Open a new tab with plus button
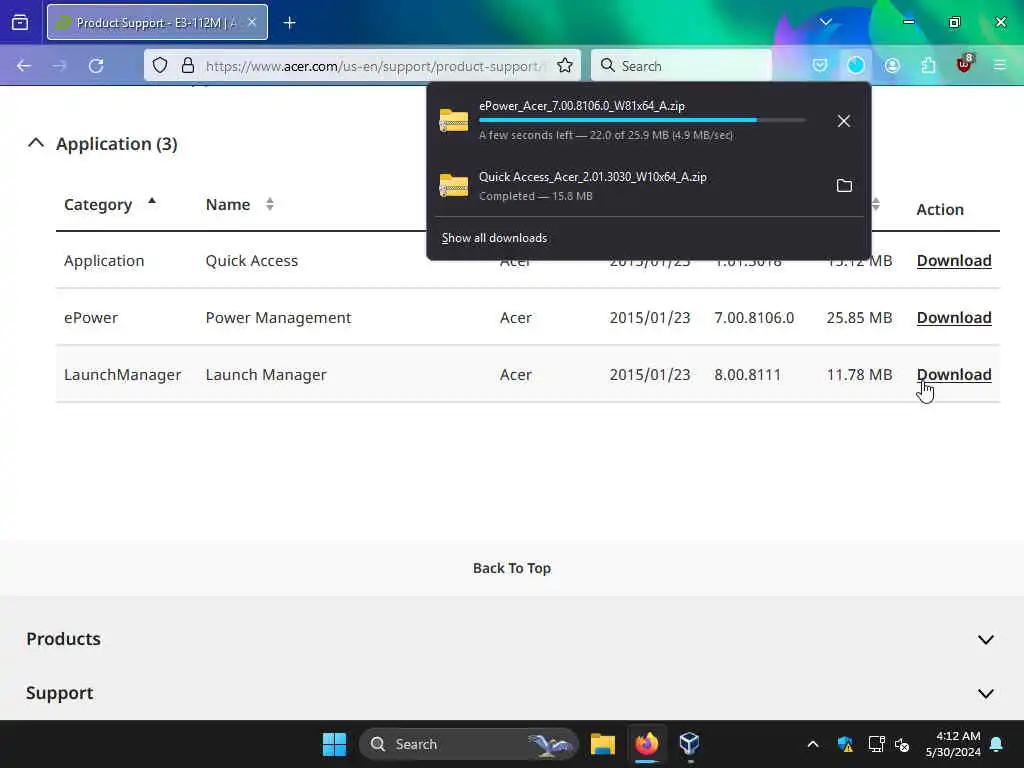The height and width of the screenshot is (768, 1024). pos(289,23)
